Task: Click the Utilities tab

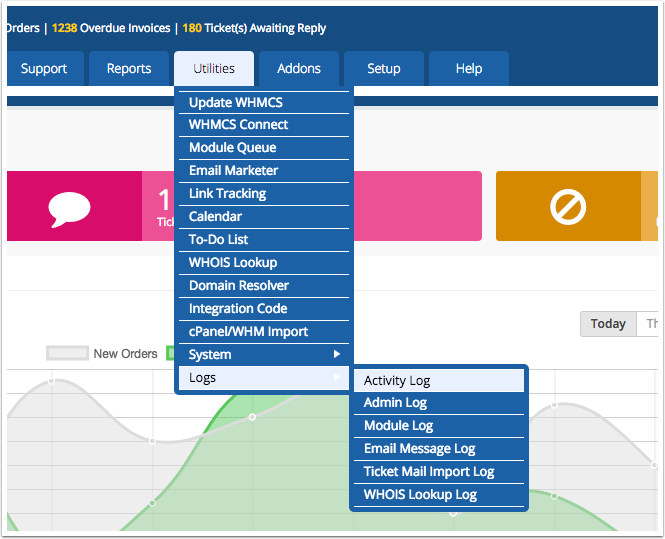Action: click(x=214, y=69)
